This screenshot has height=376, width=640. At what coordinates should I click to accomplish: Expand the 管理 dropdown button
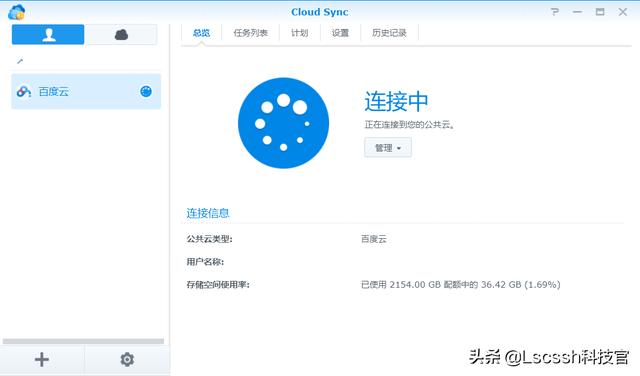[388, 148]
